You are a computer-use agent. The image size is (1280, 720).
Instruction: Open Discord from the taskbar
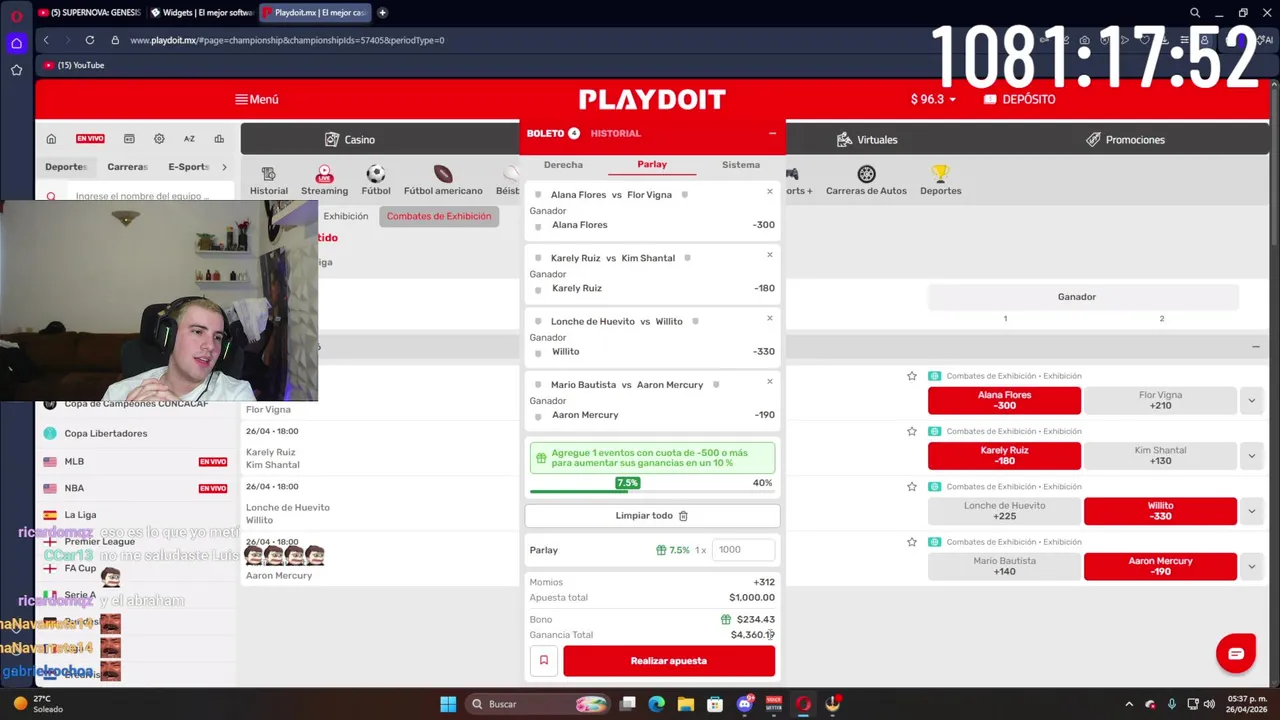[x=744, y=704]
